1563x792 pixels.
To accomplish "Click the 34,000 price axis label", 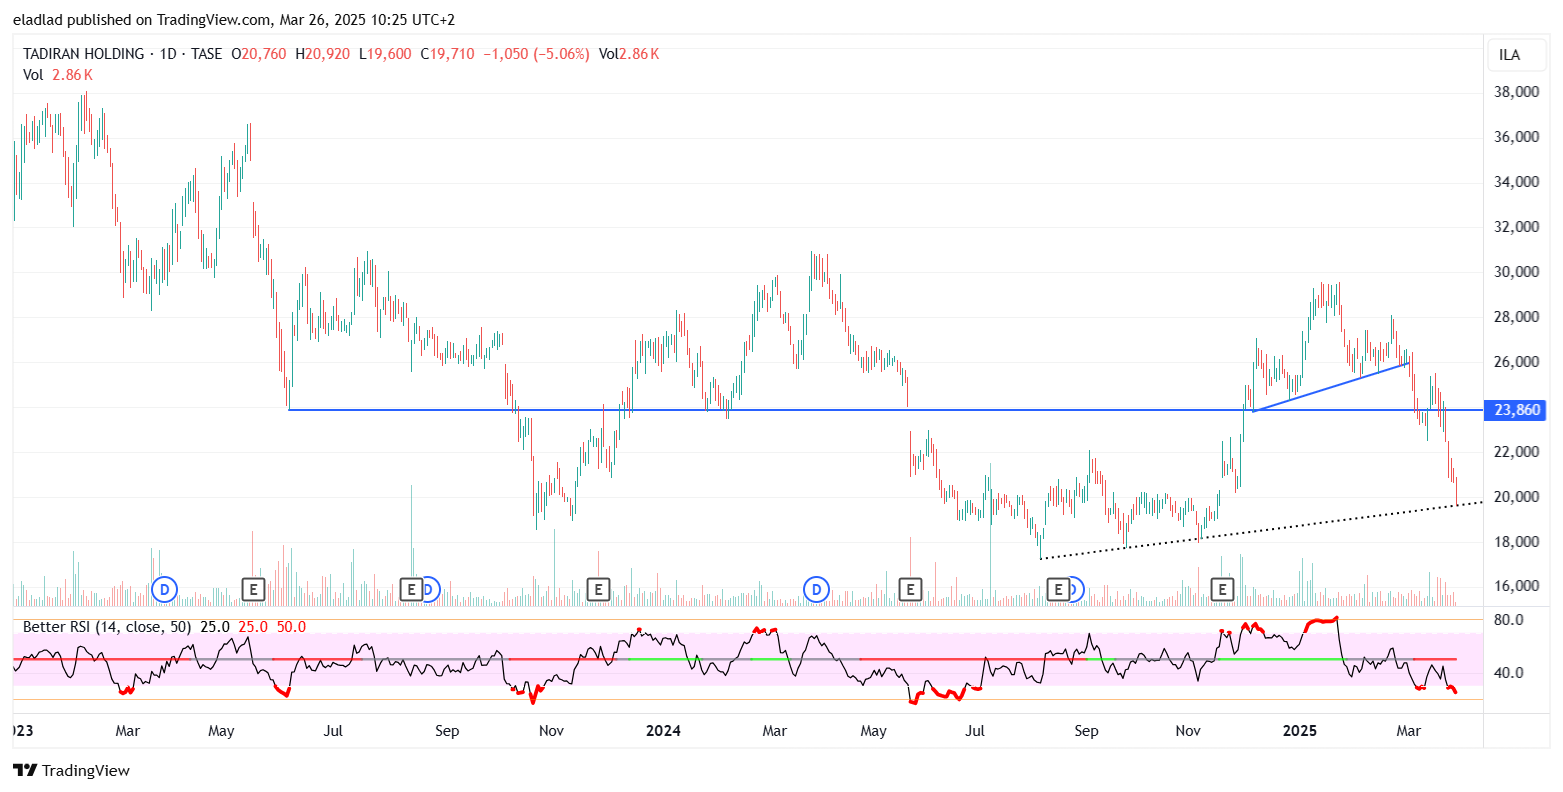I will (1516, 182).
